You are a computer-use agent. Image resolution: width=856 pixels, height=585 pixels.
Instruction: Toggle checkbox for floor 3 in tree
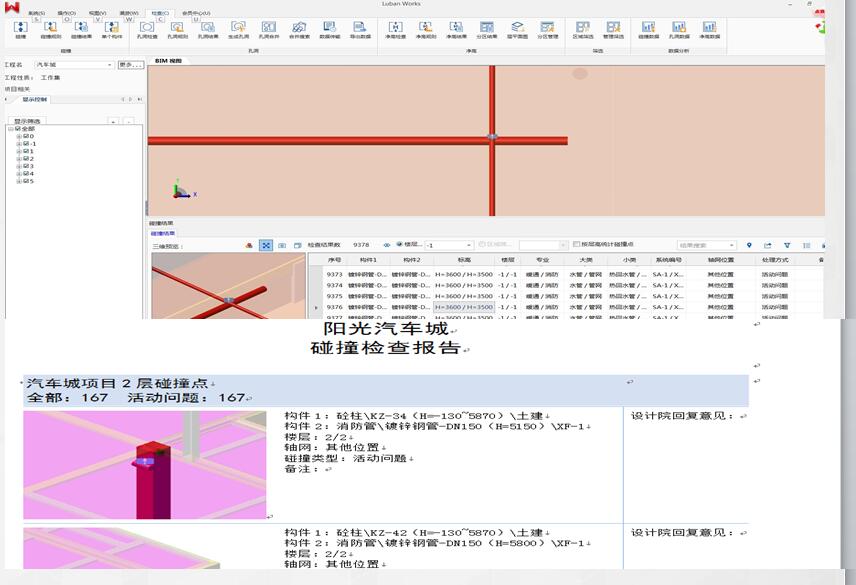(x=26, y=166)
